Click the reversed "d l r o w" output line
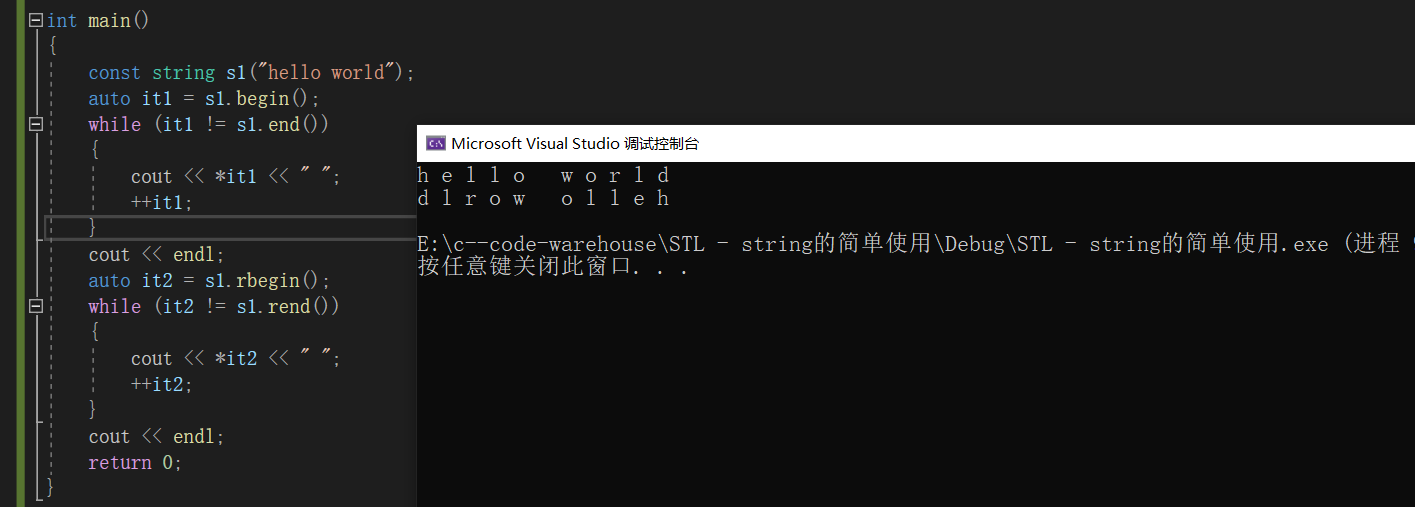Image resolution: width=1415 pixels, height=507 pixels. [x=544, y=198]
